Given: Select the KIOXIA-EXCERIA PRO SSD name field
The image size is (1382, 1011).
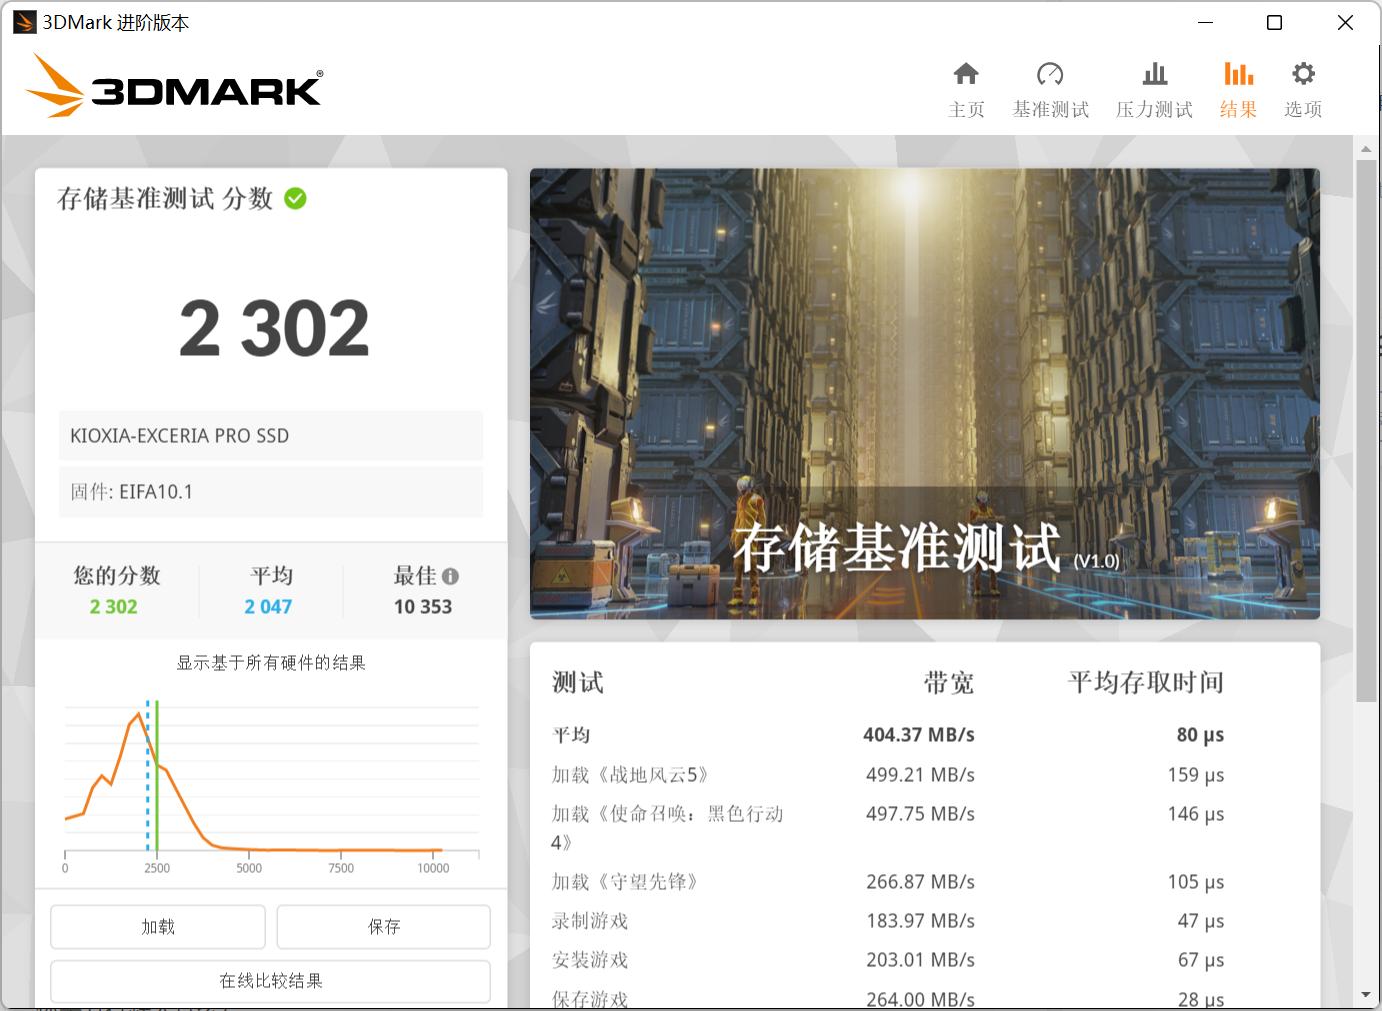Looking at the screenshot, I should point(270,435).
